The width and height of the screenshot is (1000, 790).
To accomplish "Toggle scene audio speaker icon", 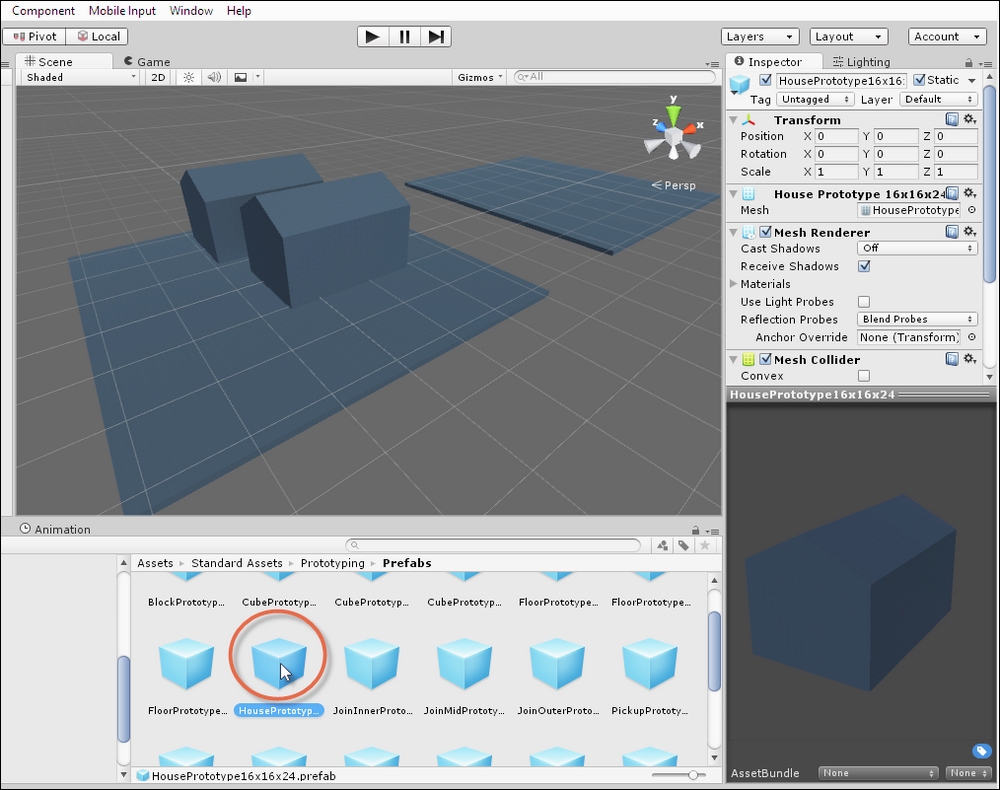I will [x=213, y=77].
